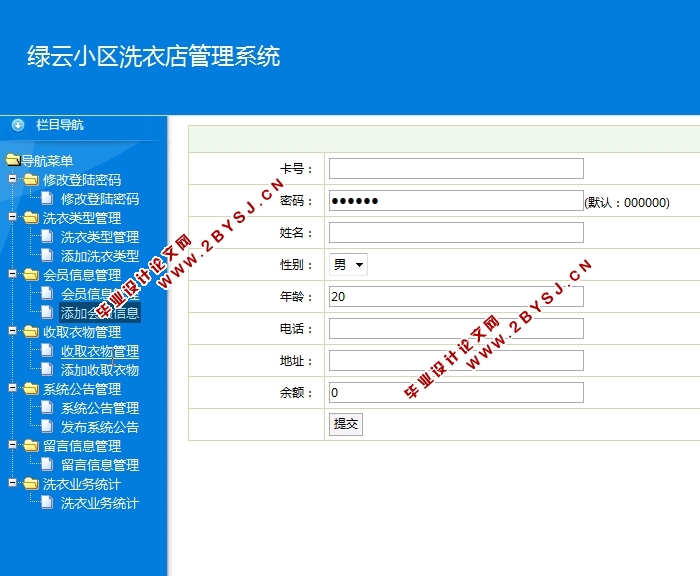Click the 洗衣业务统计 group label
The image size is (700, 576).
82,484
